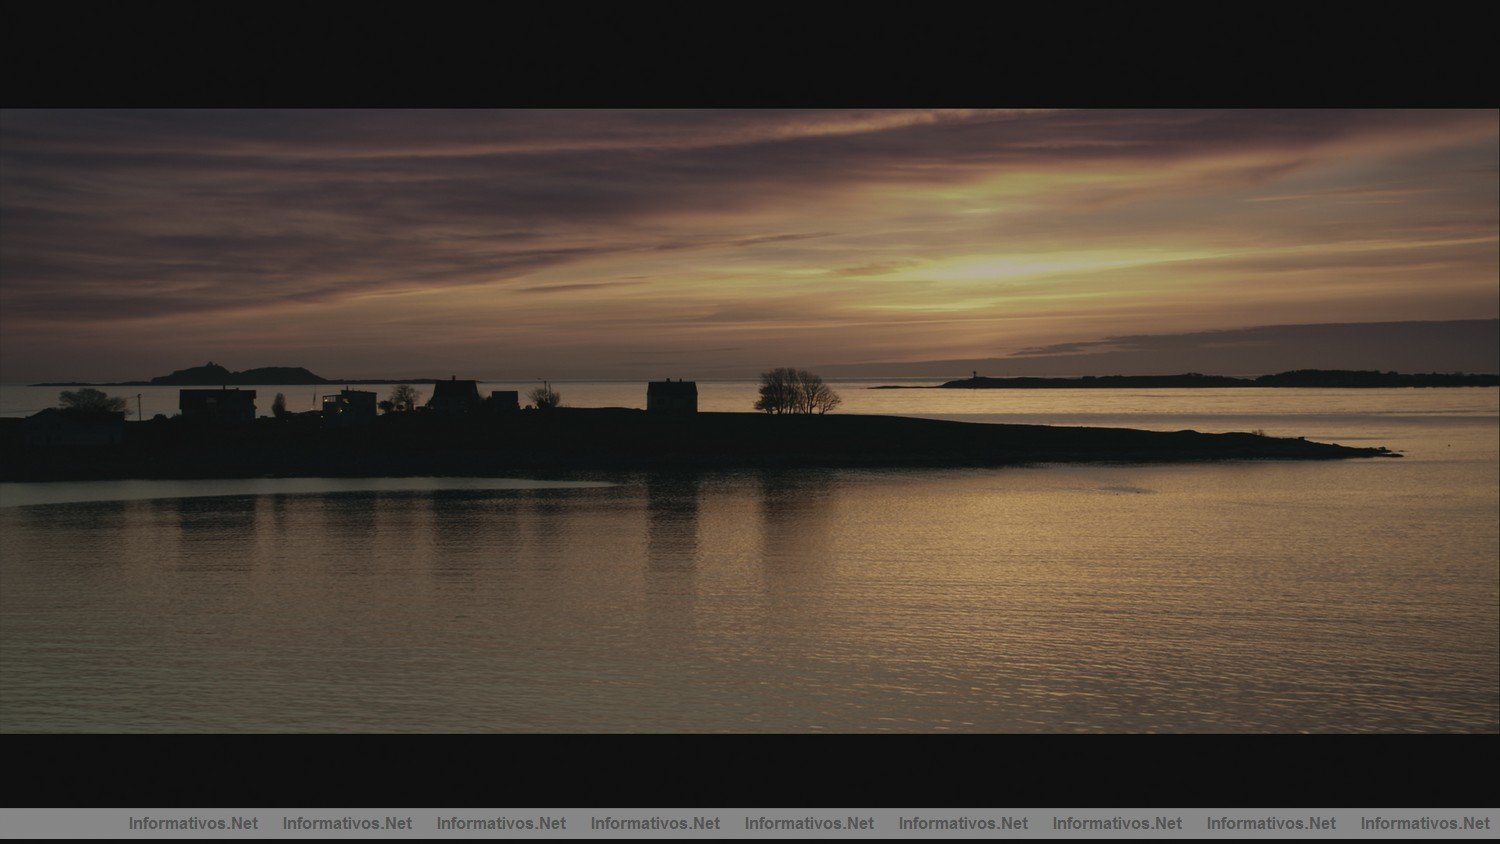The image size is (1500, 844).
Task: Click the second Informativos.Net watermark from left
Action: [347, 823]
